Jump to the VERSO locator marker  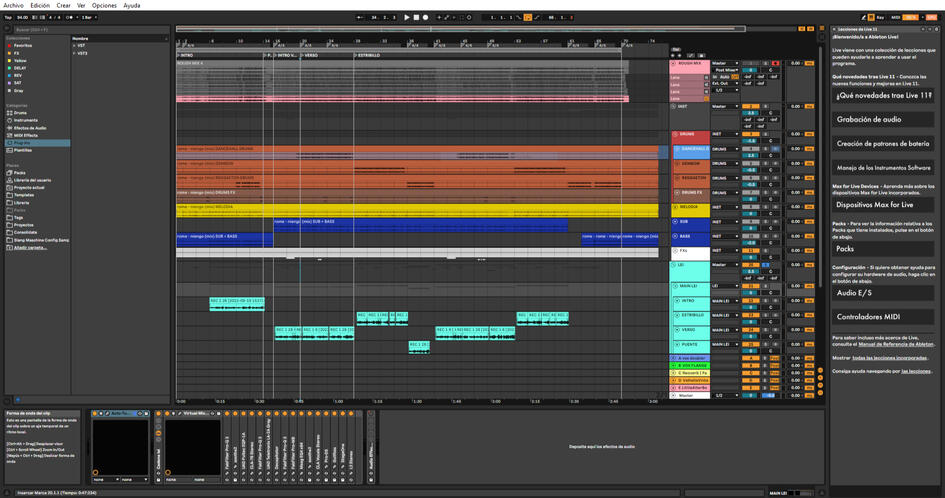pyautogui.click(x=309, y=55)
